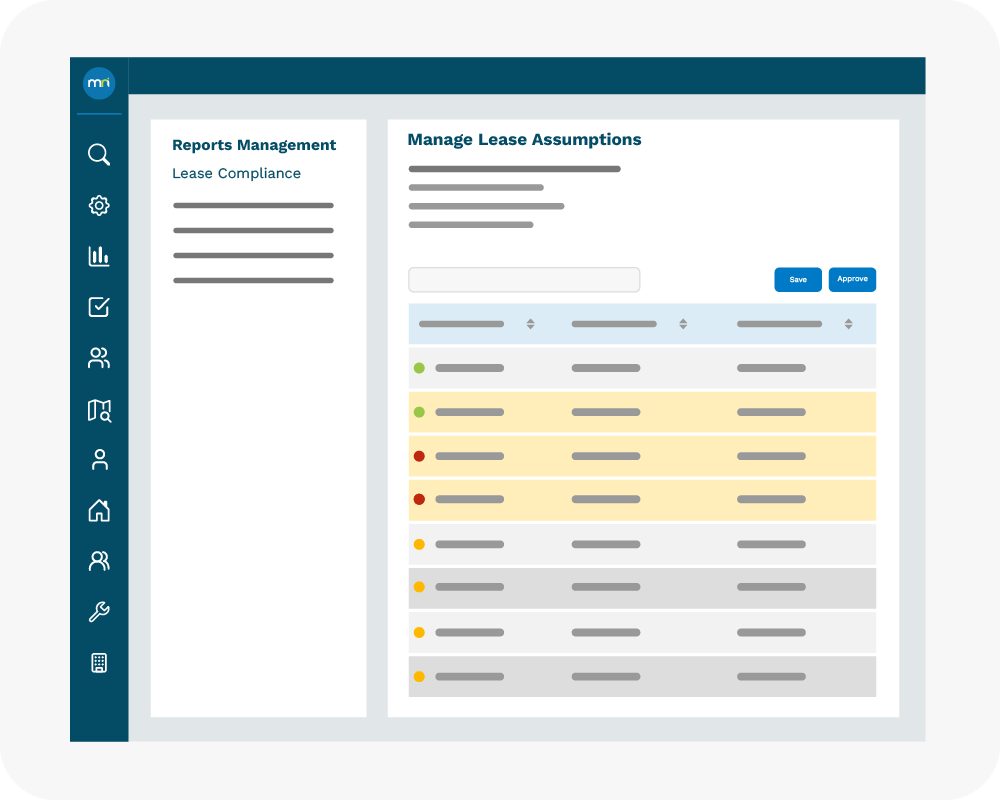Image resolution: width=1000 pixels, height=800 pixels.
Task: Sort the second table column
Action: (x=683, y=324)
